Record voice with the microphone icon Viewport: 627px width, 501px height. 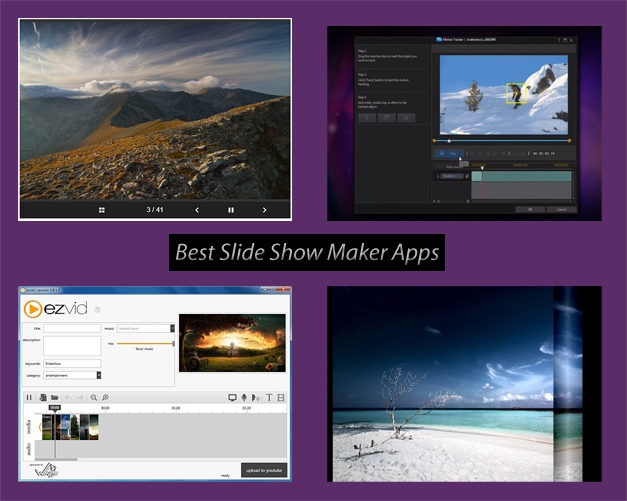245,397
